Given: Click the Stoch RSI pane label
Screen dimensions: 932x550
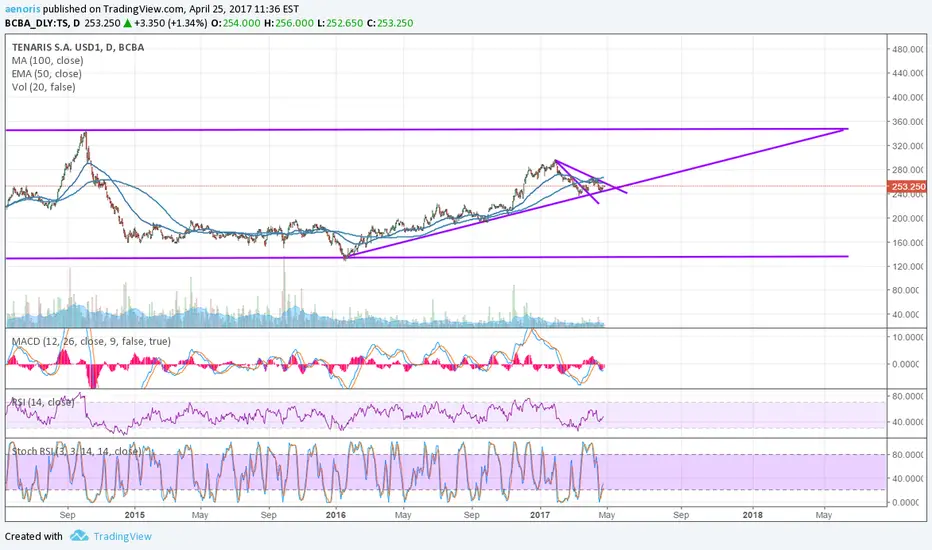Looking at the screenshot, I should (77, 451).
